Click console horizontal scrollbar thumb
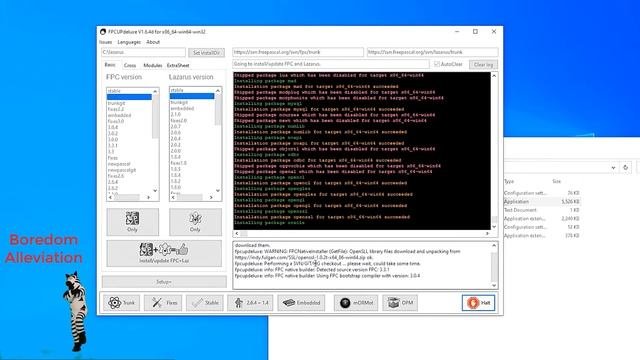640x360 pixels. [x=244, y=234]
